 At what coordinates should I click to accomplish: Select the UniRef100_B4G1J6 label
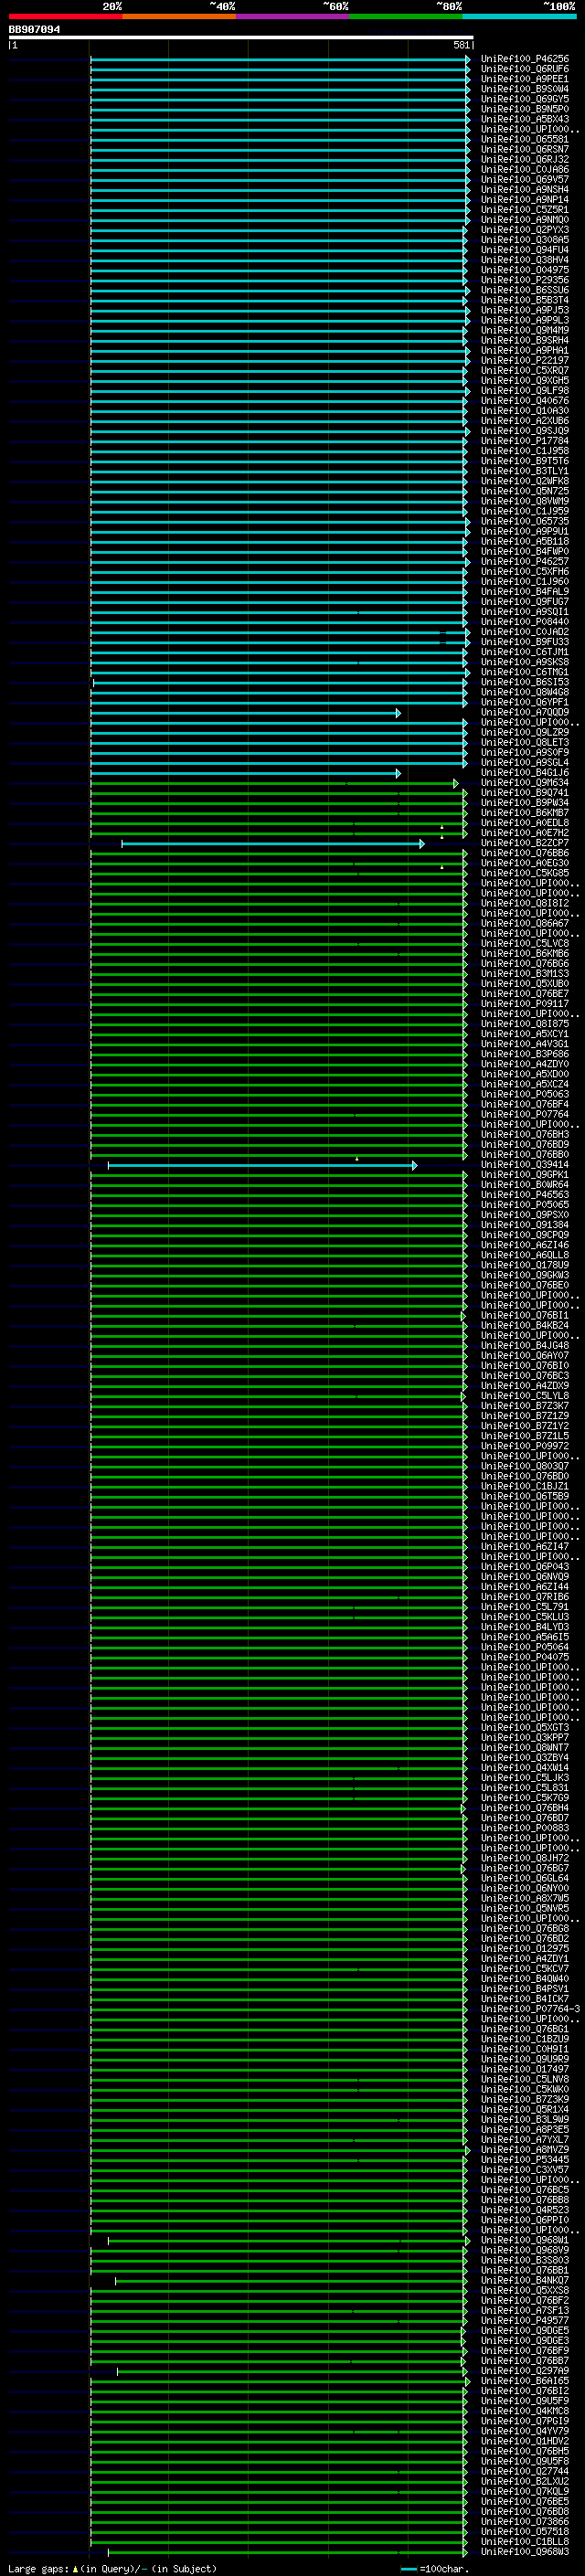tap(525, 773)
